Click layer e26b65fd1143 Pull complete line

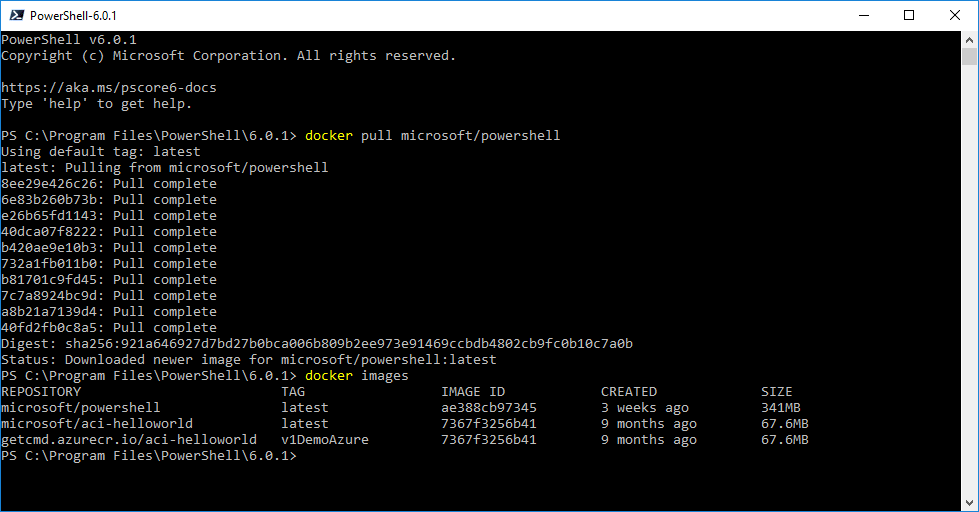pos(109,215)
